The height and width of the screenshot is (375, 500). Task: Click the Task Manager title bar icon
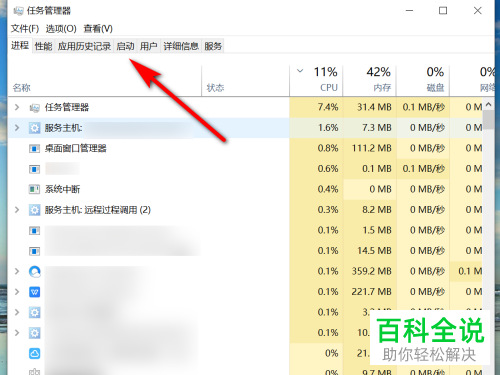pyautogui.click(x=18, y=11)
